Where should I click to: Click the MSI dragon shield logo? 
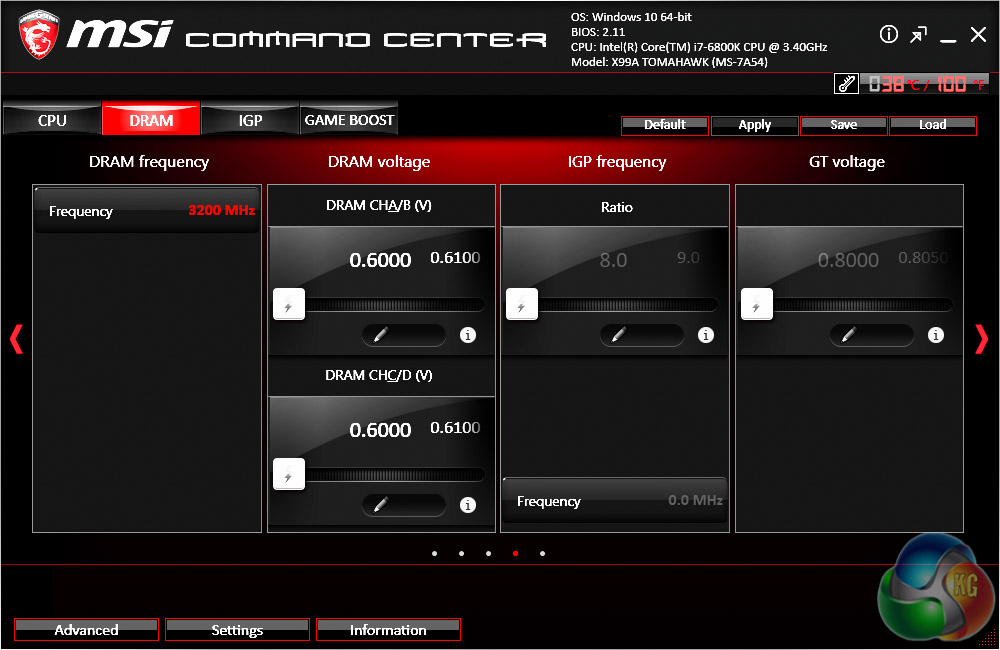39,34
